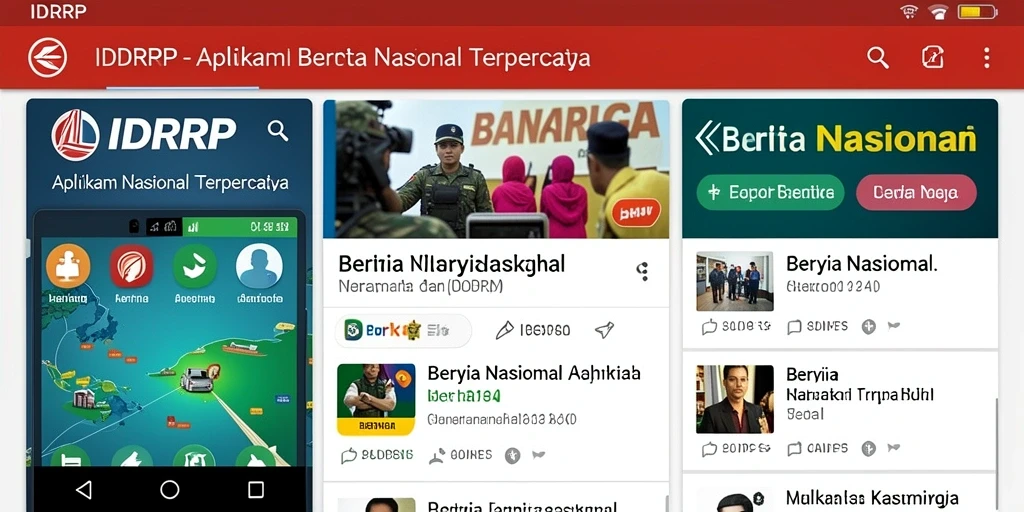Click the IDRRP red sail logo
The width and height of the screenshot is (1024, 512).
(x=75, y=135)
